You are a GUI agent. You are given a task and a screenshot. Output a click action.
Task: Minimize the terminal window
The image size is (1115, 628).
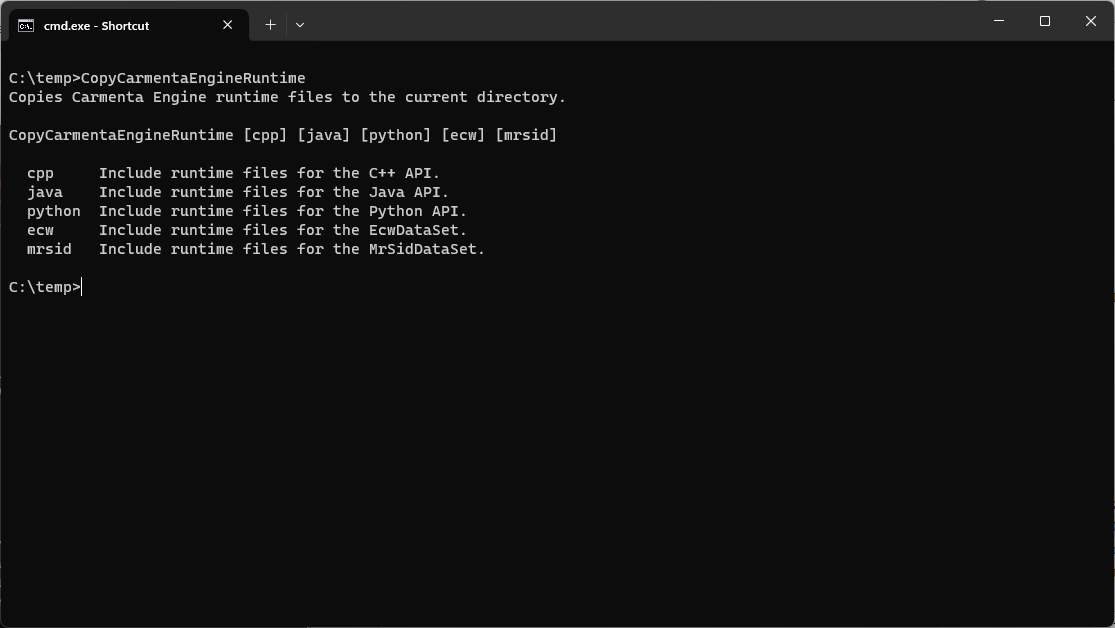[x=999, y=21]
